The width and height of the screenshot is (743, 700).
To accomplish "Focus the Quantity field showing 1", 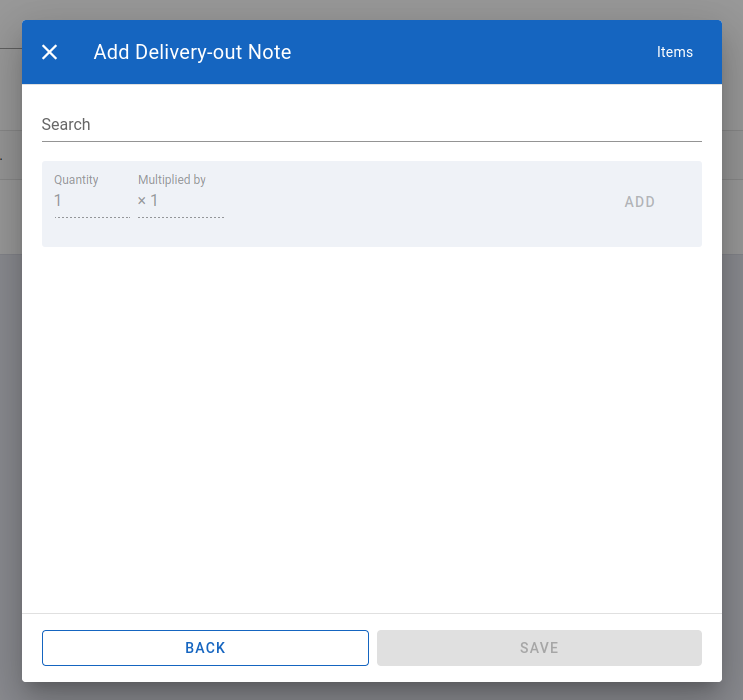I will (x=90, y=201).
